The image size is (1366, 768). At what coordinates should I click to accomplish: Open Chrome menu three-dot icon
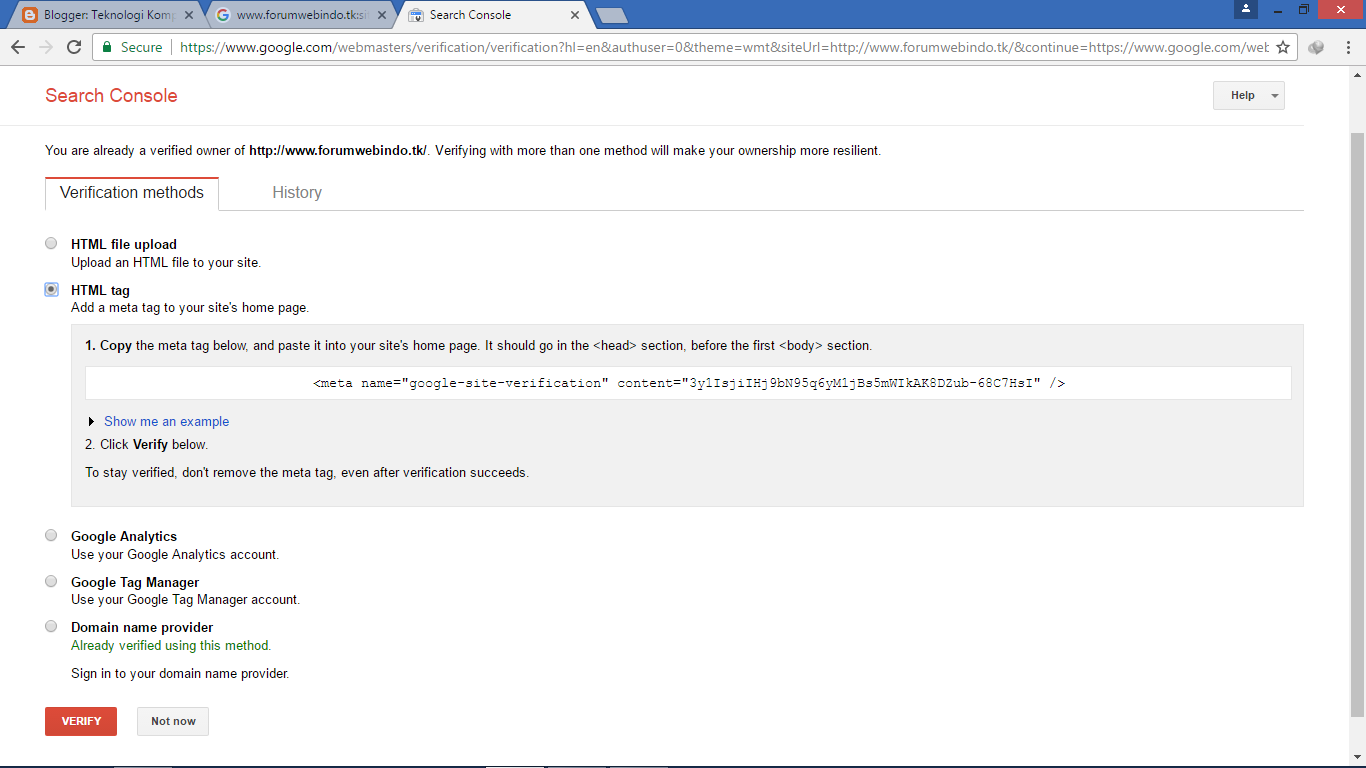[x=1347, y=47]
